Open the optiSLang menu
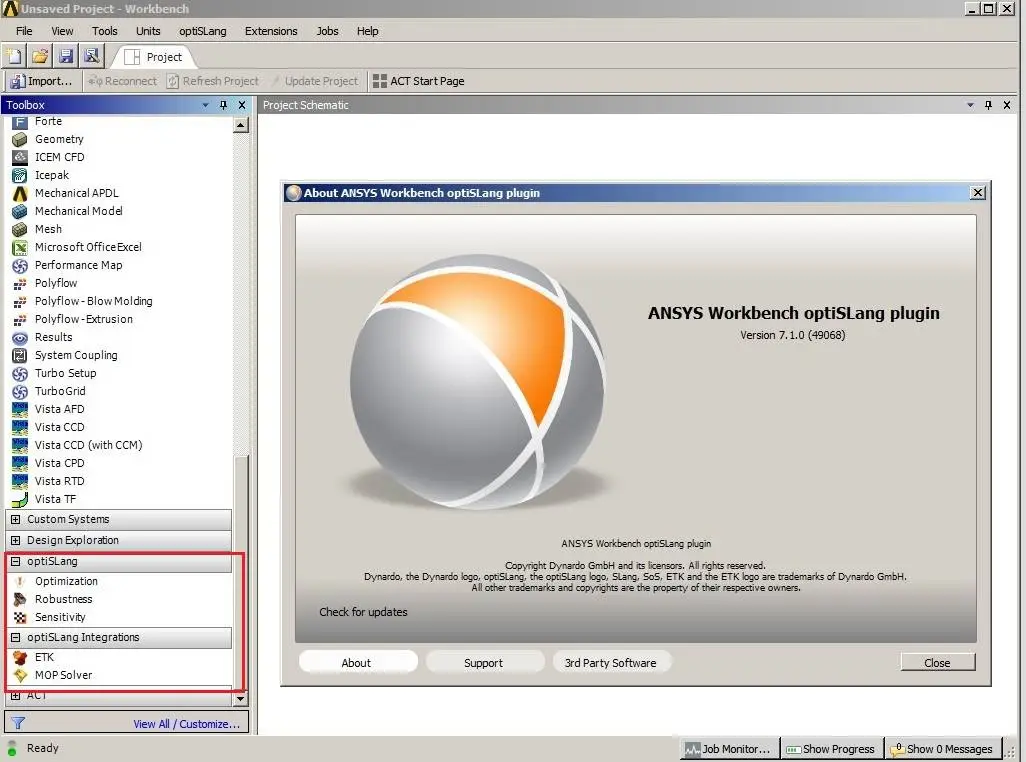 tap(203, 31)
